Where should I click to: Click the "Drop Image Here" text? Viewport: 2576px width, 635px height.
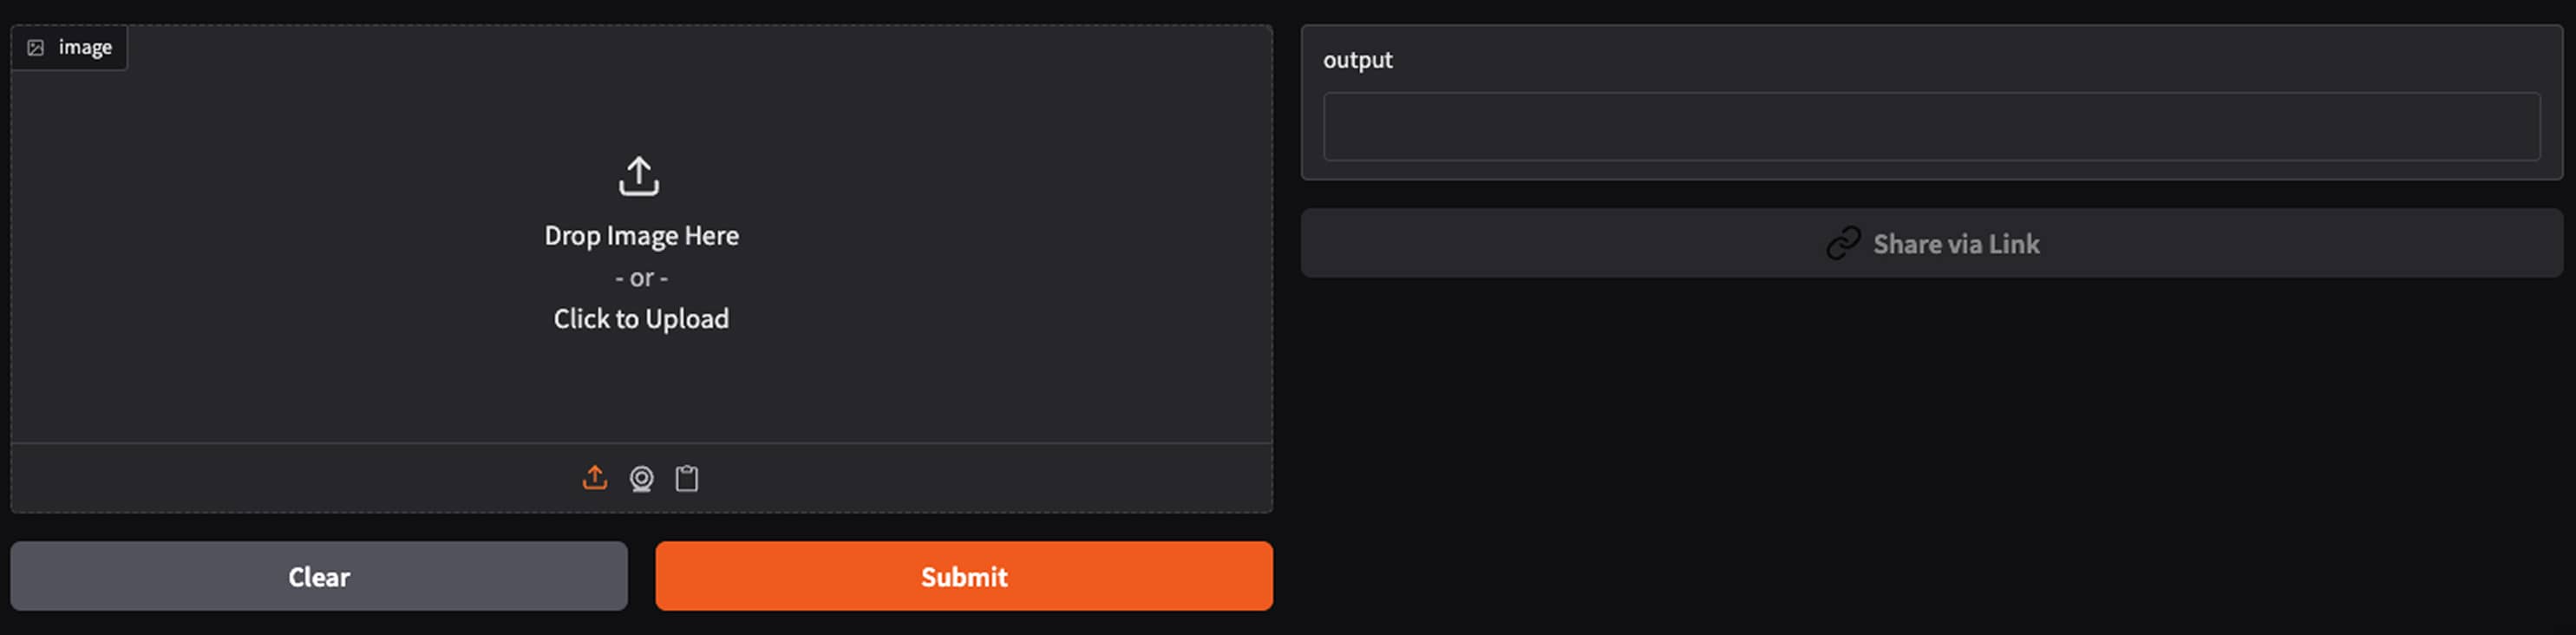[x=641, y=236]
